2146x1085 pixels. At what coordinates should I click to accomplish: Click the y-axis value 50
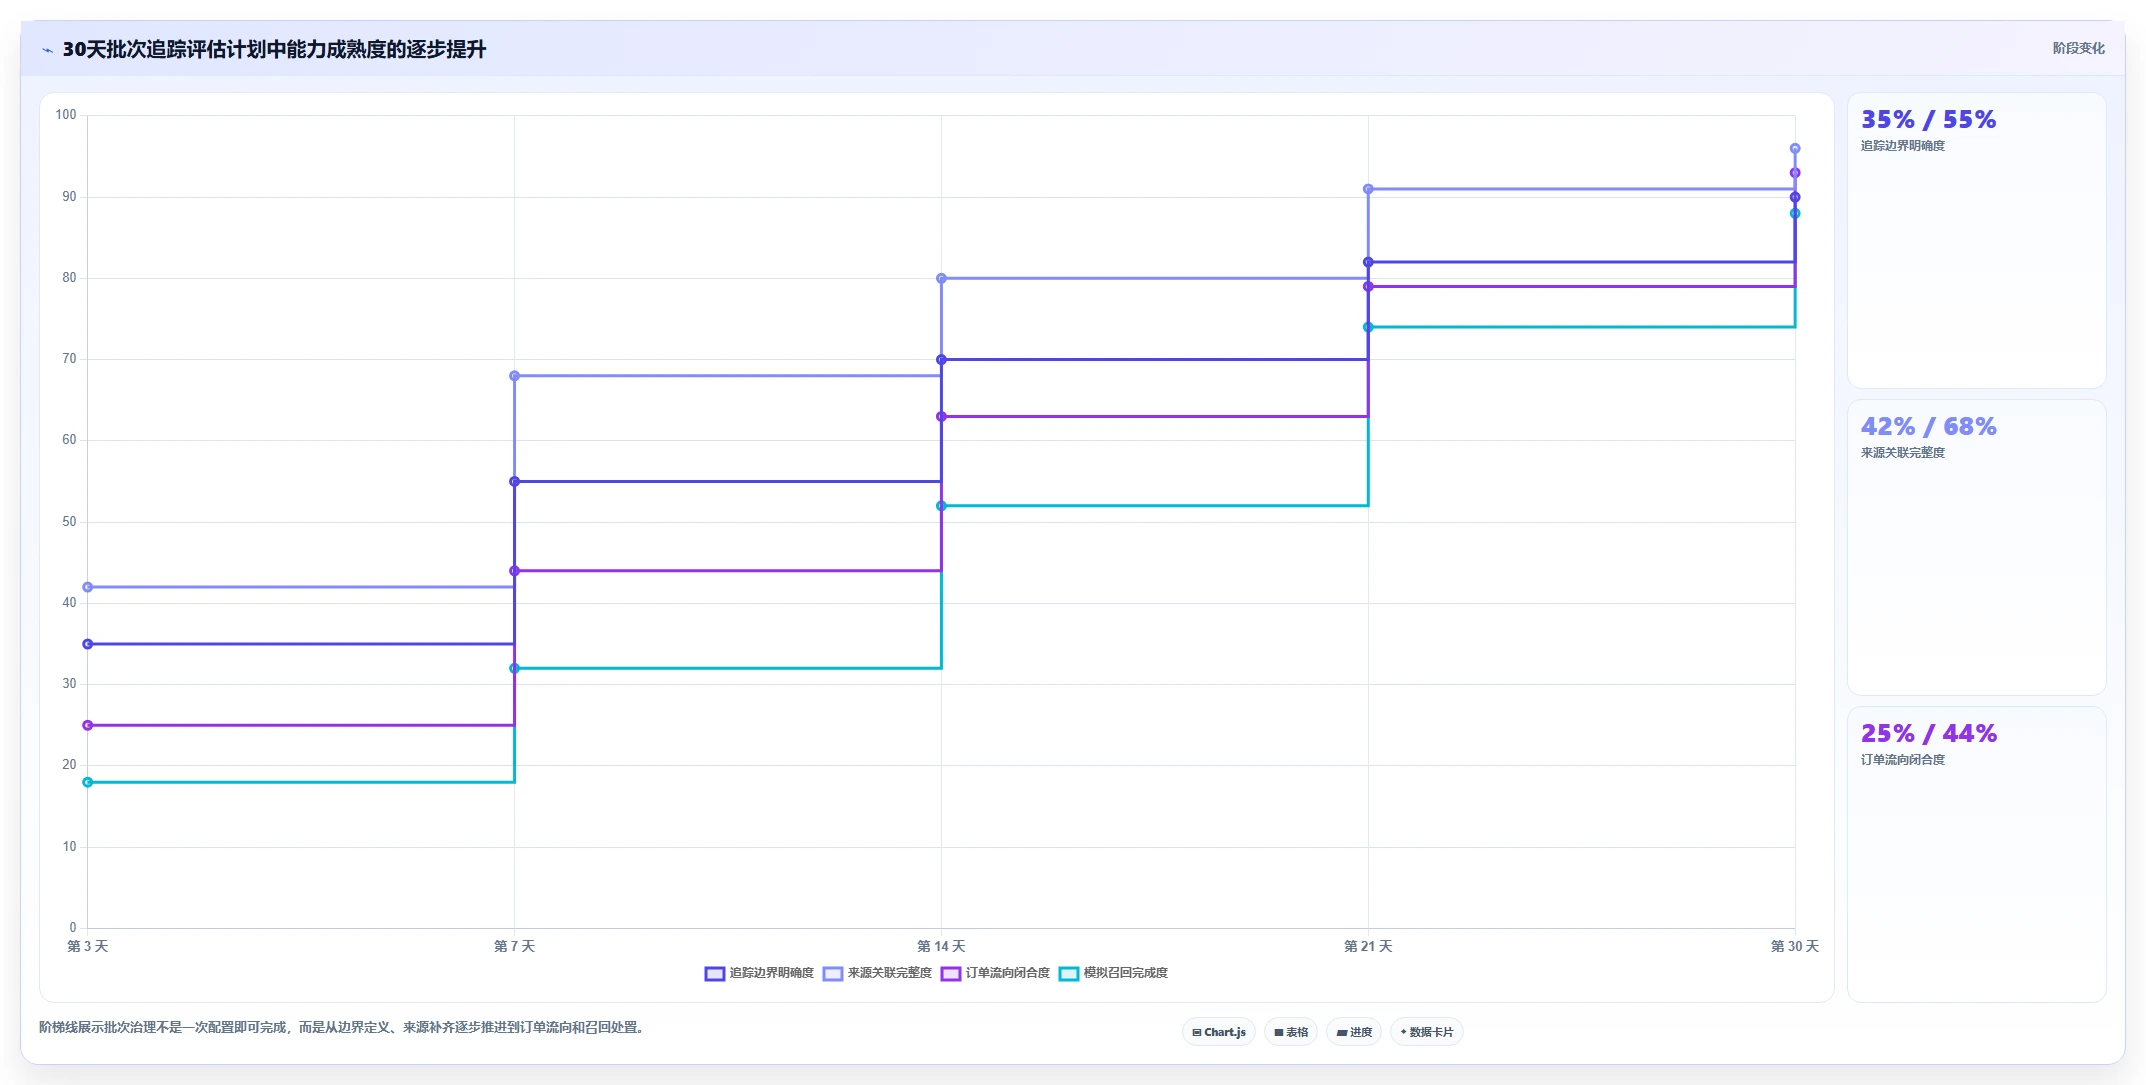click(69, 522)
